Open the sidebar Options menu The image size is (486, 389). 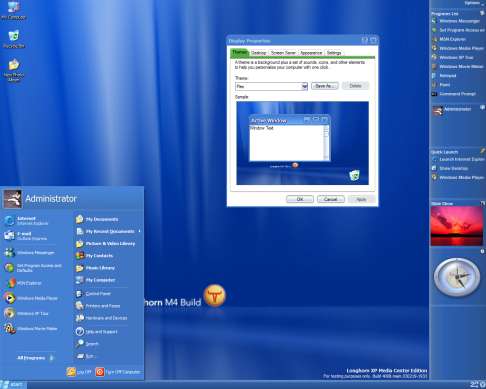[x=474, y=3]
